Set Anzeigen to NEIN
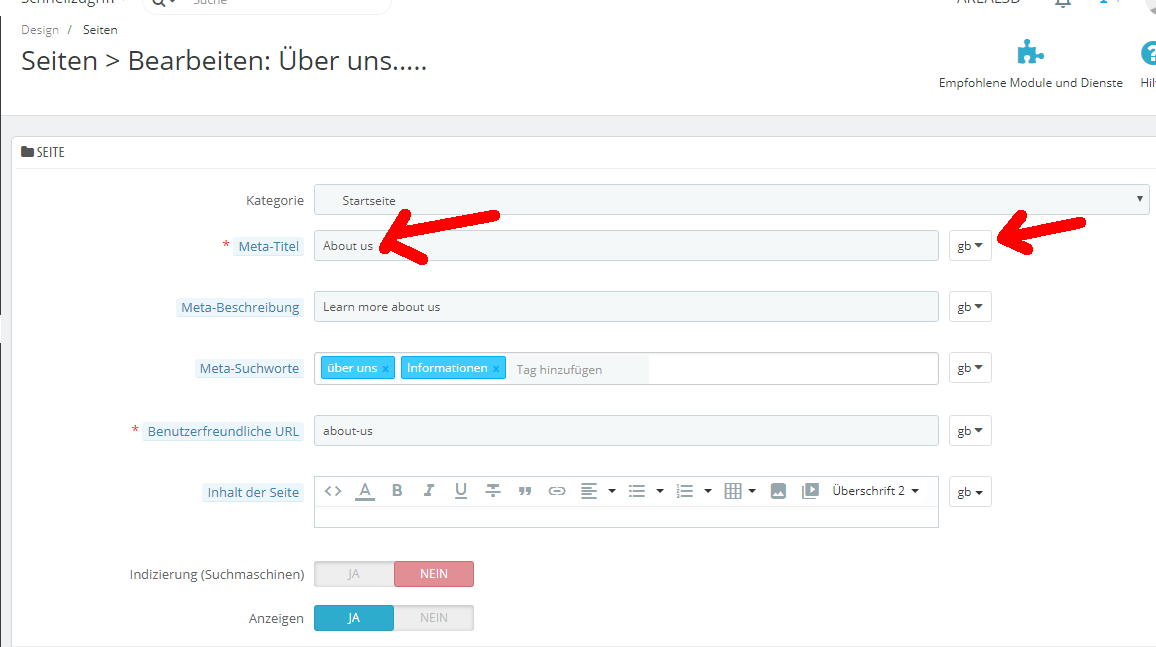The image size is (1156, 647). (434, 618)
